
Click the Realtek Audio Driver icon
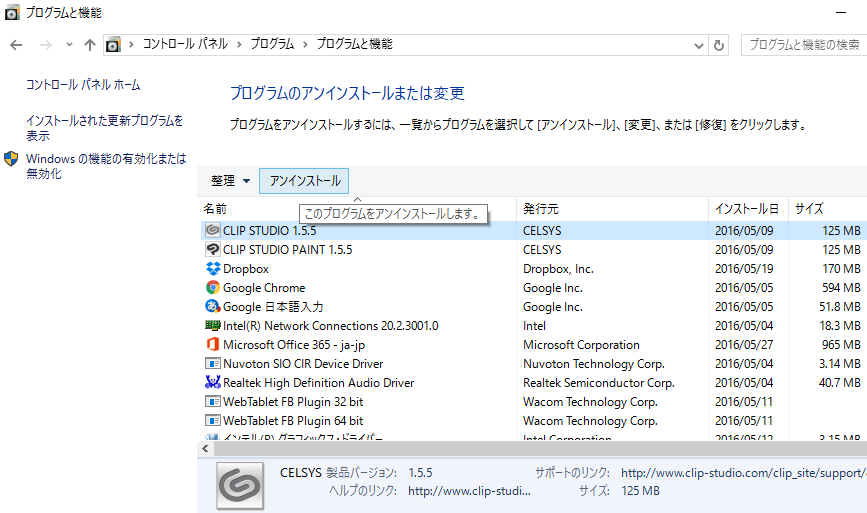212,382
